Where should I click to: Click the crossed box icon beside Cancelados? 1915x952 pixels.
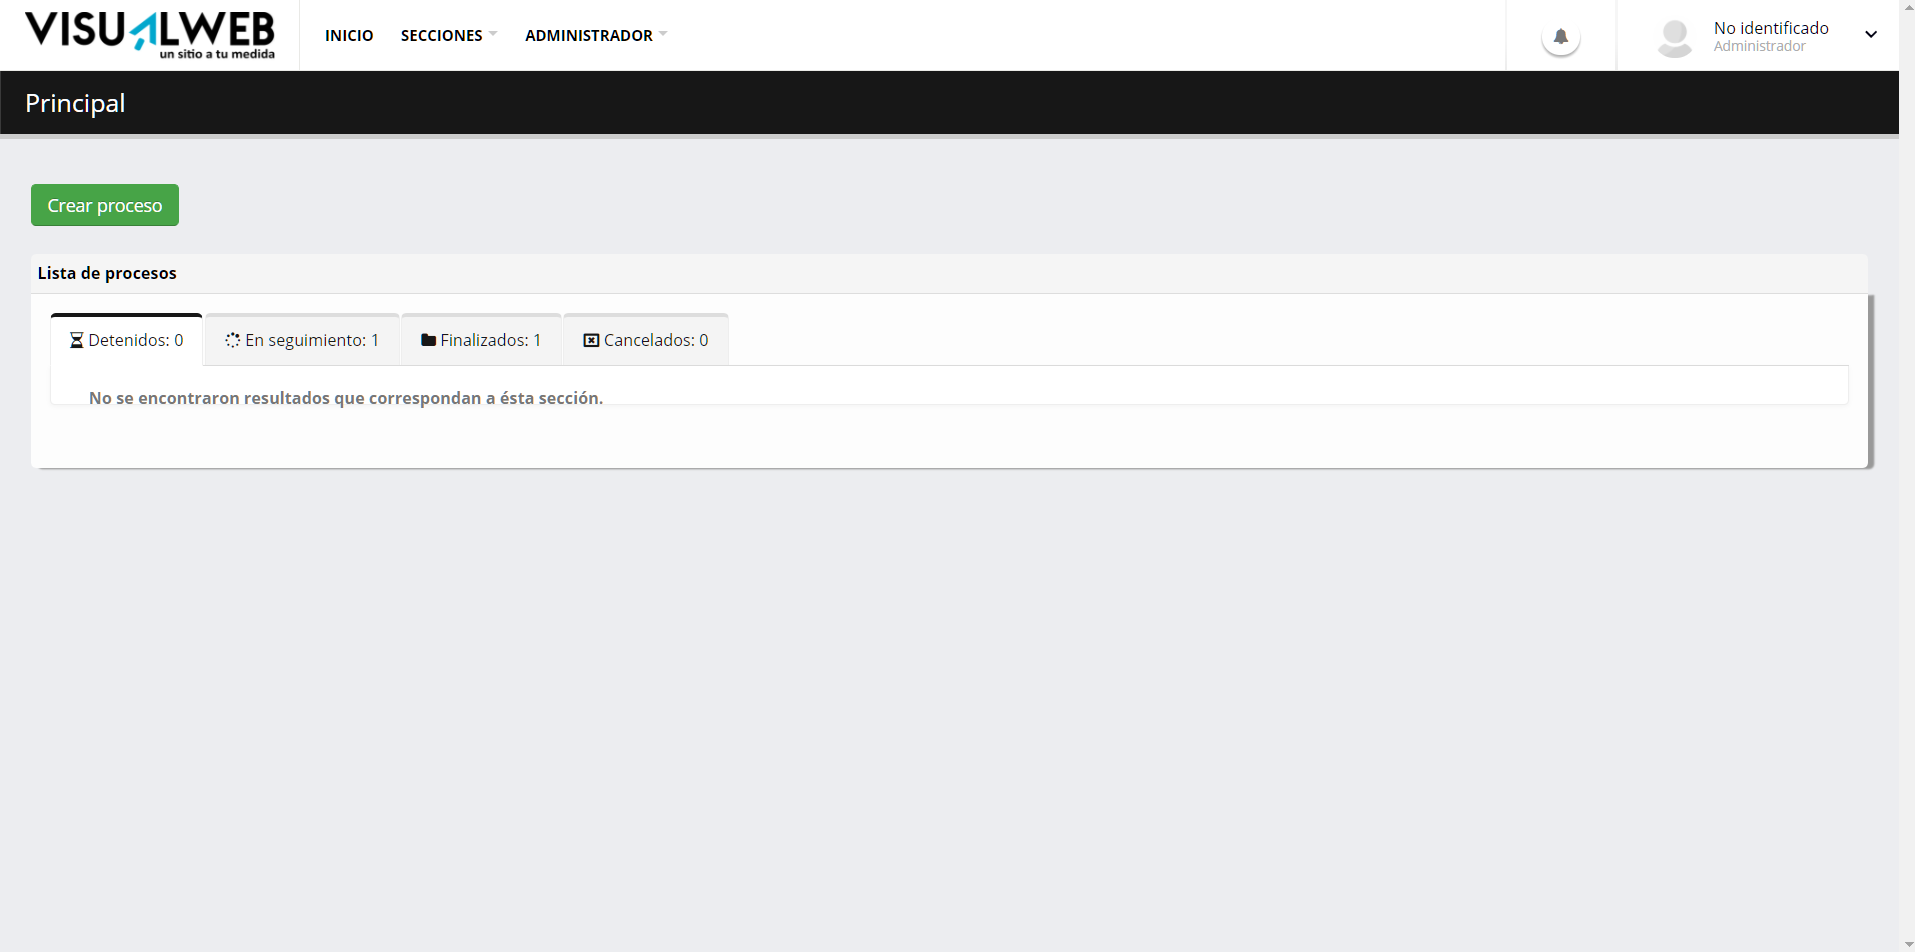[x=591, y=341]
